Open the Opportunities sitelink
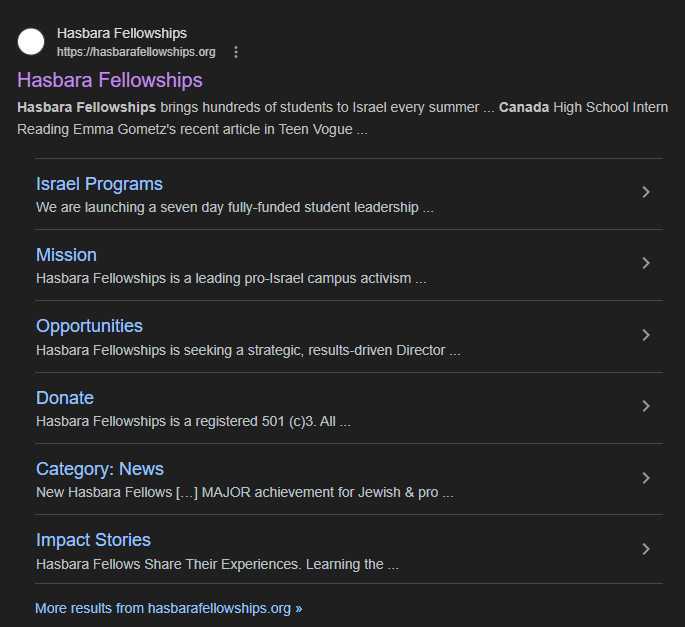685x627 pixels. (x=89, y=326)
